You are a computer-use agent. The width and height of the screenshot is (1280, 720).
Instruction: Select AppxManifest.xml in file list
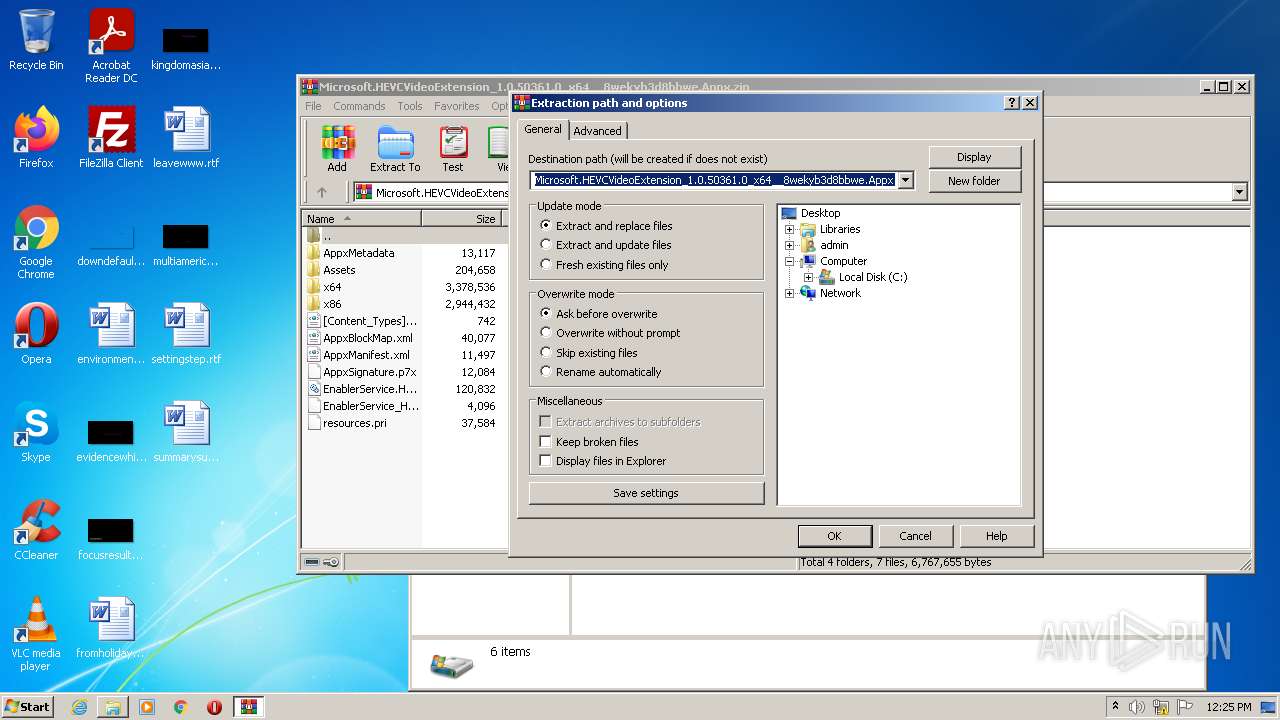(366, 355)
